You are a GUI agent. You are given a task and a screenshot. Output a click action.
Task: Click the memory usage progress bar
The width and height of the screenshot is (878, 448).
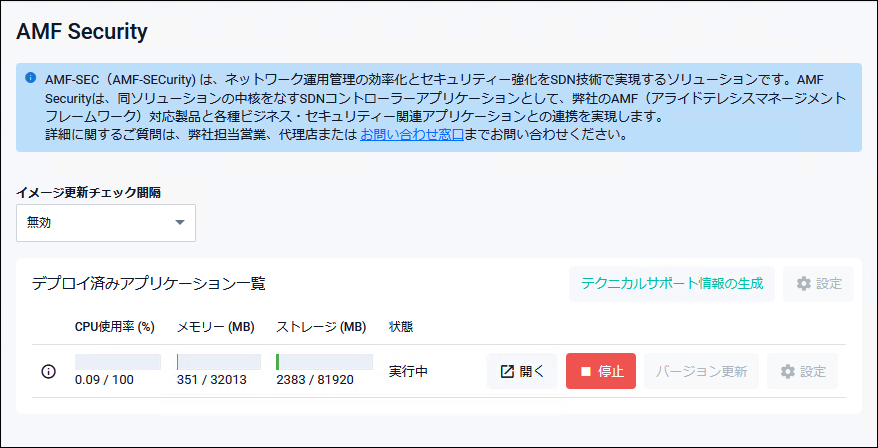pos(219,362)
